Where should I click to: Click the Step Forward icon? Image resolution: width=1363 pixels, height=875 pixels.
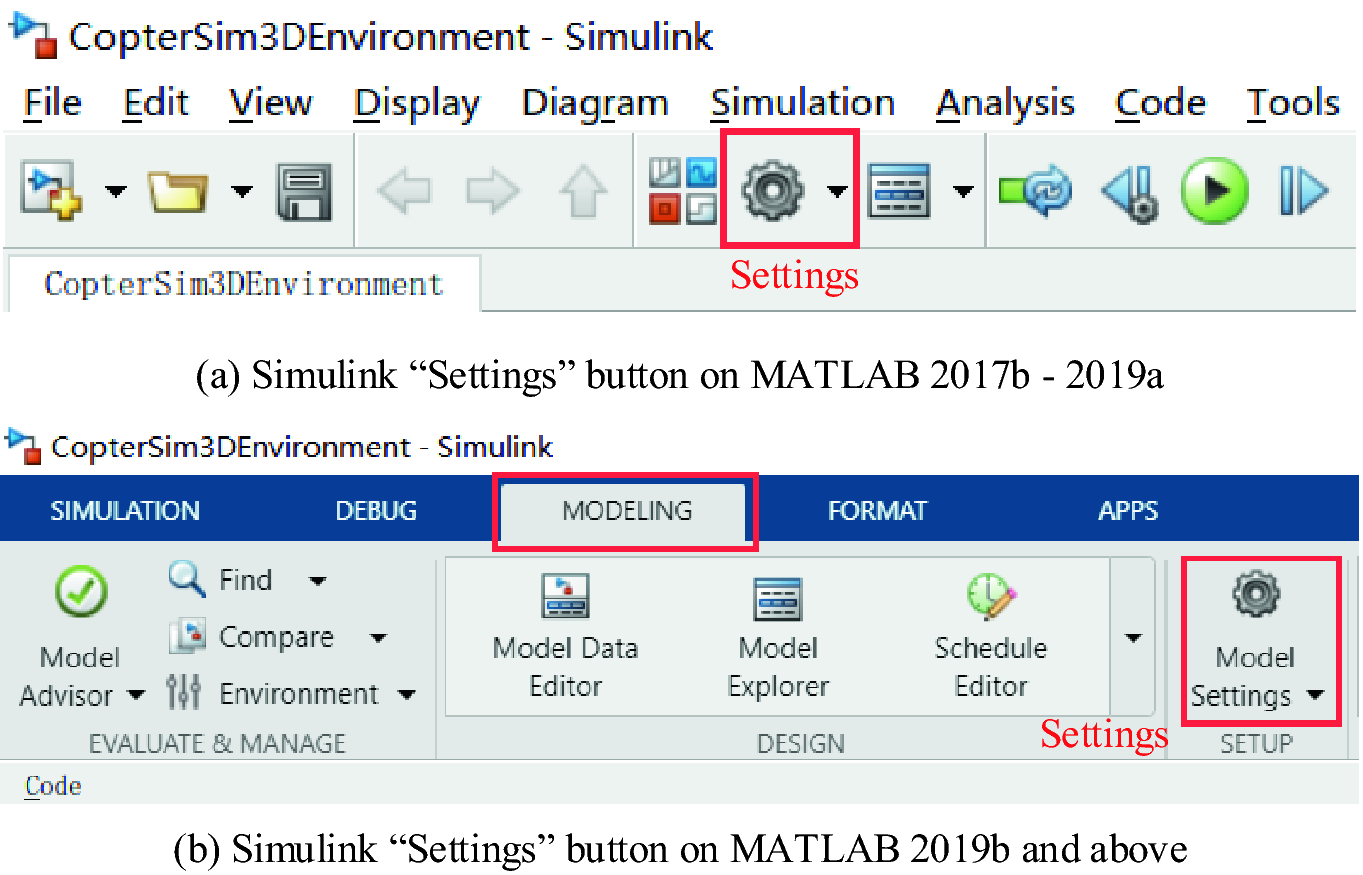1303,190
